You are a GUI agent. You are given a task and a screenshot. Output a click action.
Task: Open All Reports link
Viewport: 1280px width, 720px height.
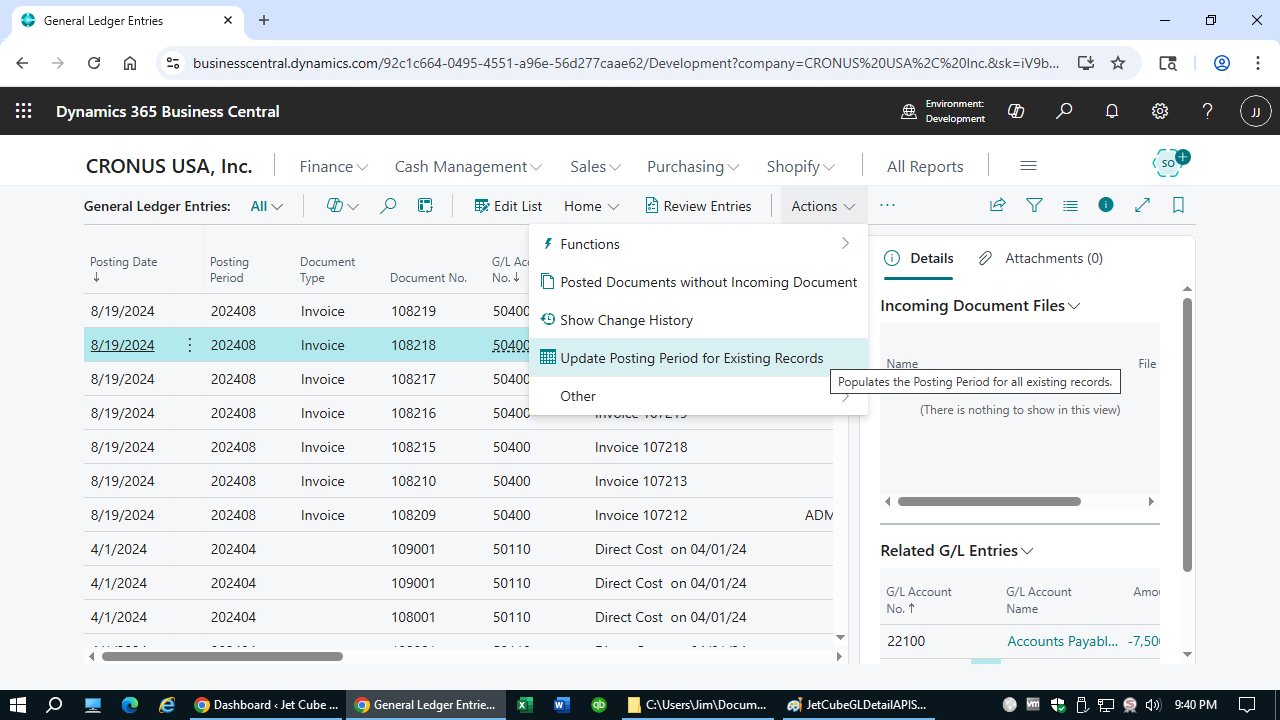tap(925, 166)
